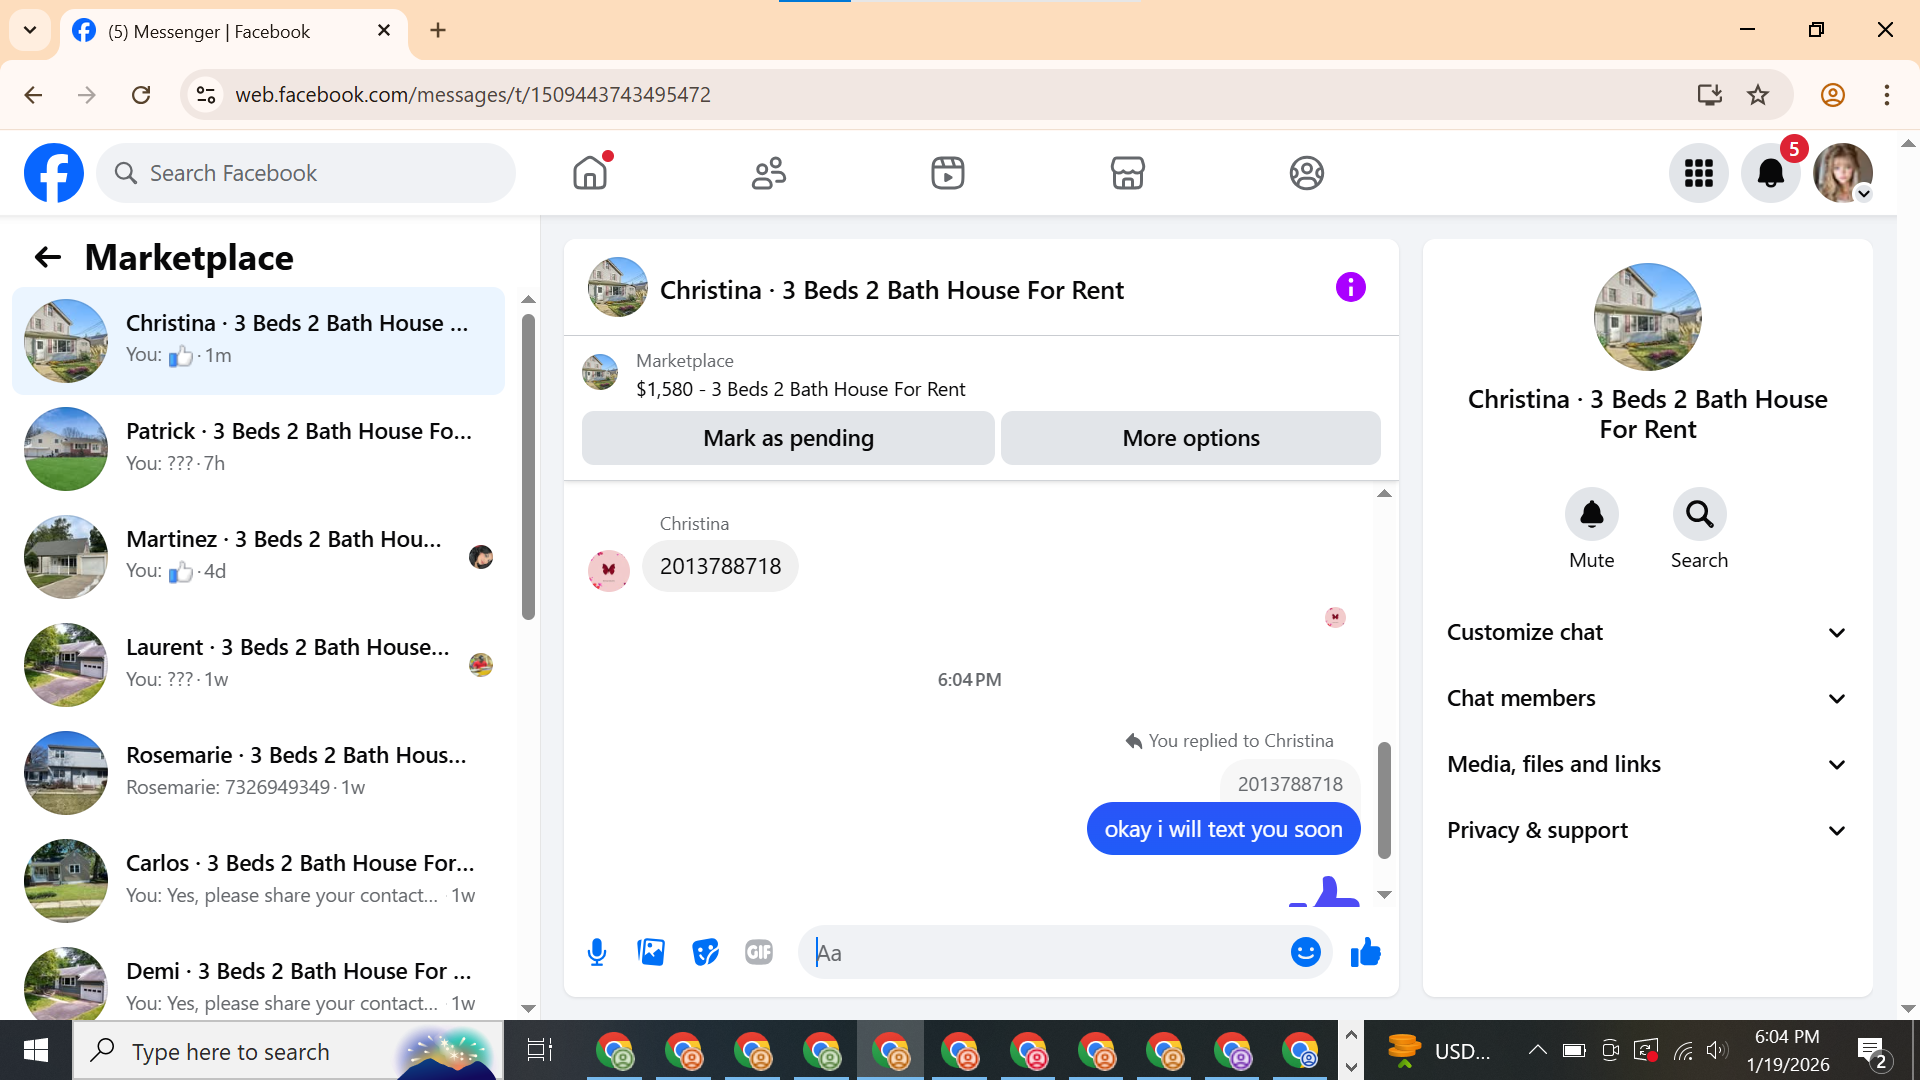This screenshot has width=1920, height=1080.
Task: Expand Privacy & support section
Action: point(1647,831)
